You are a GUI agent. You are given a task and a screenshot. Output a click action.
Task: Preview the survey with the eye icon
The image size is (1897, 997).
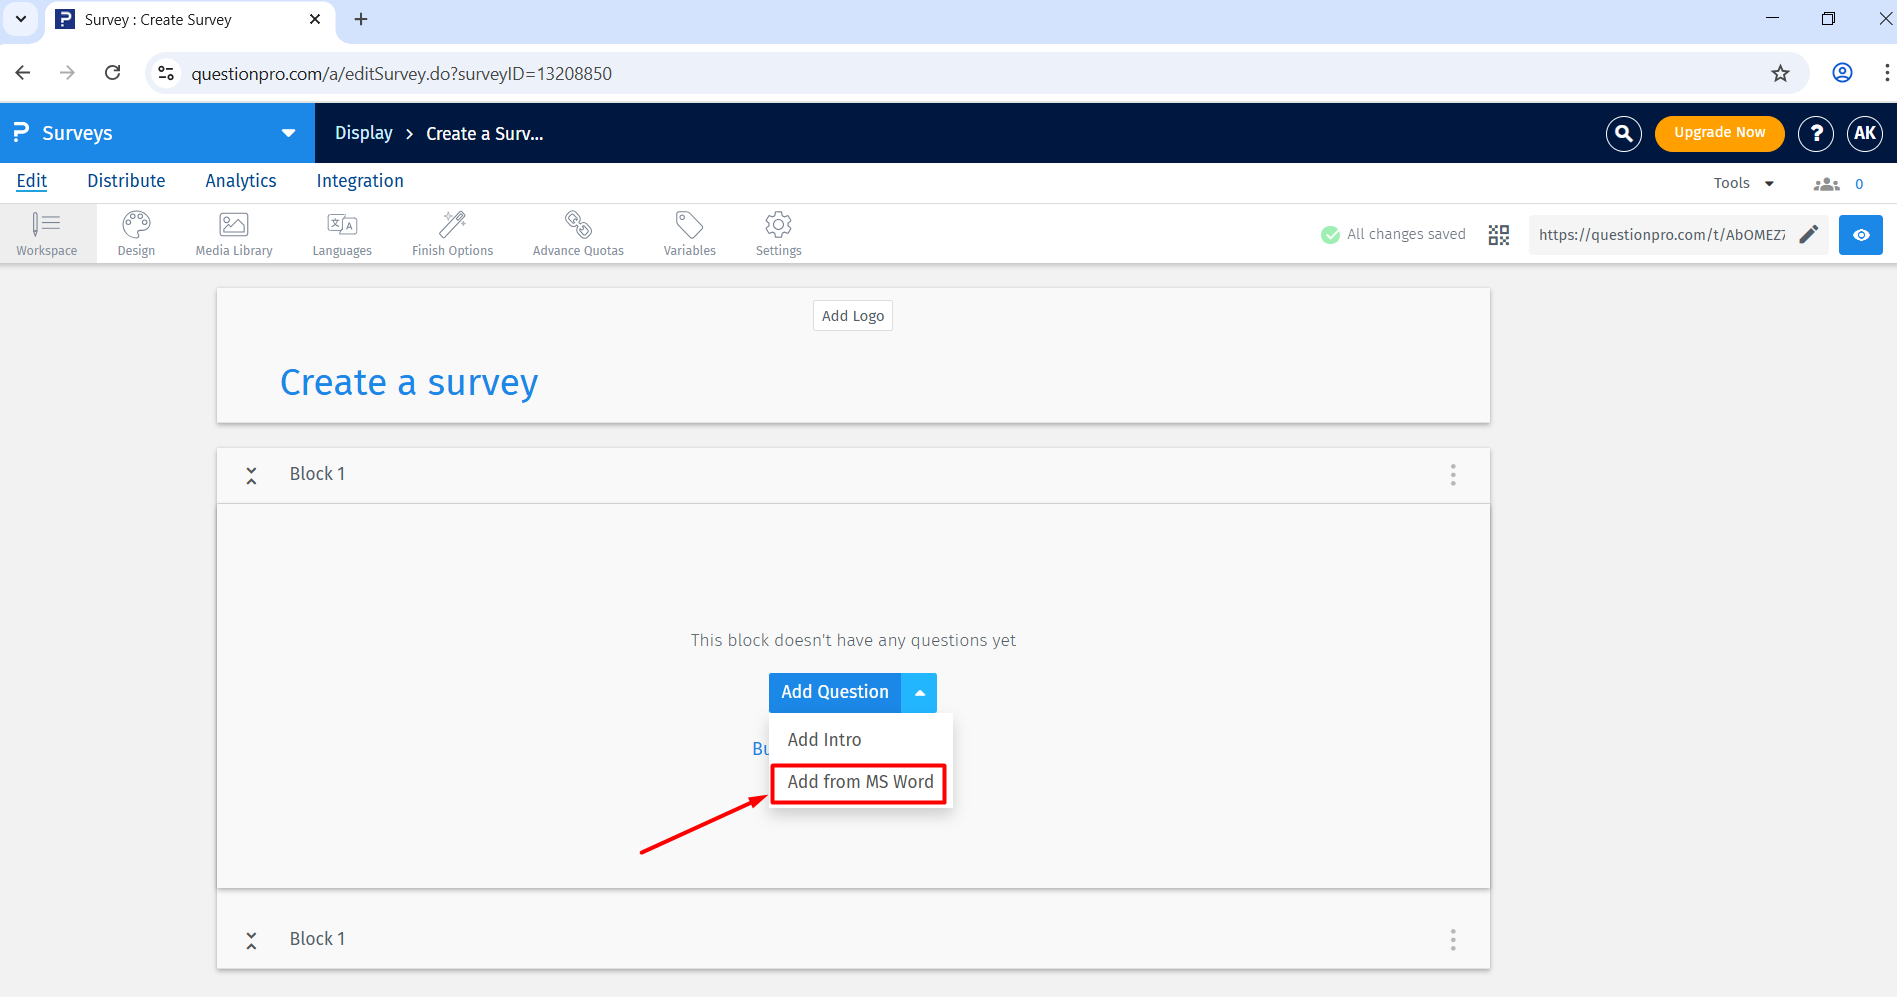[x=1860, y=234]
